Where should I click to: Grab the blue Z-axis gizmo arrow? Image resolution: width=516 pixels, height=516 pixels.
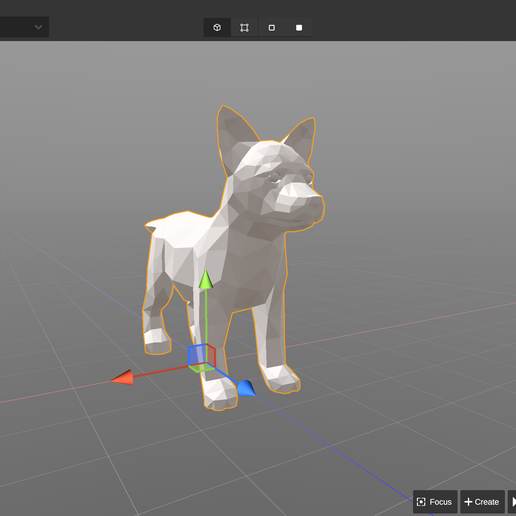(246, 388)
